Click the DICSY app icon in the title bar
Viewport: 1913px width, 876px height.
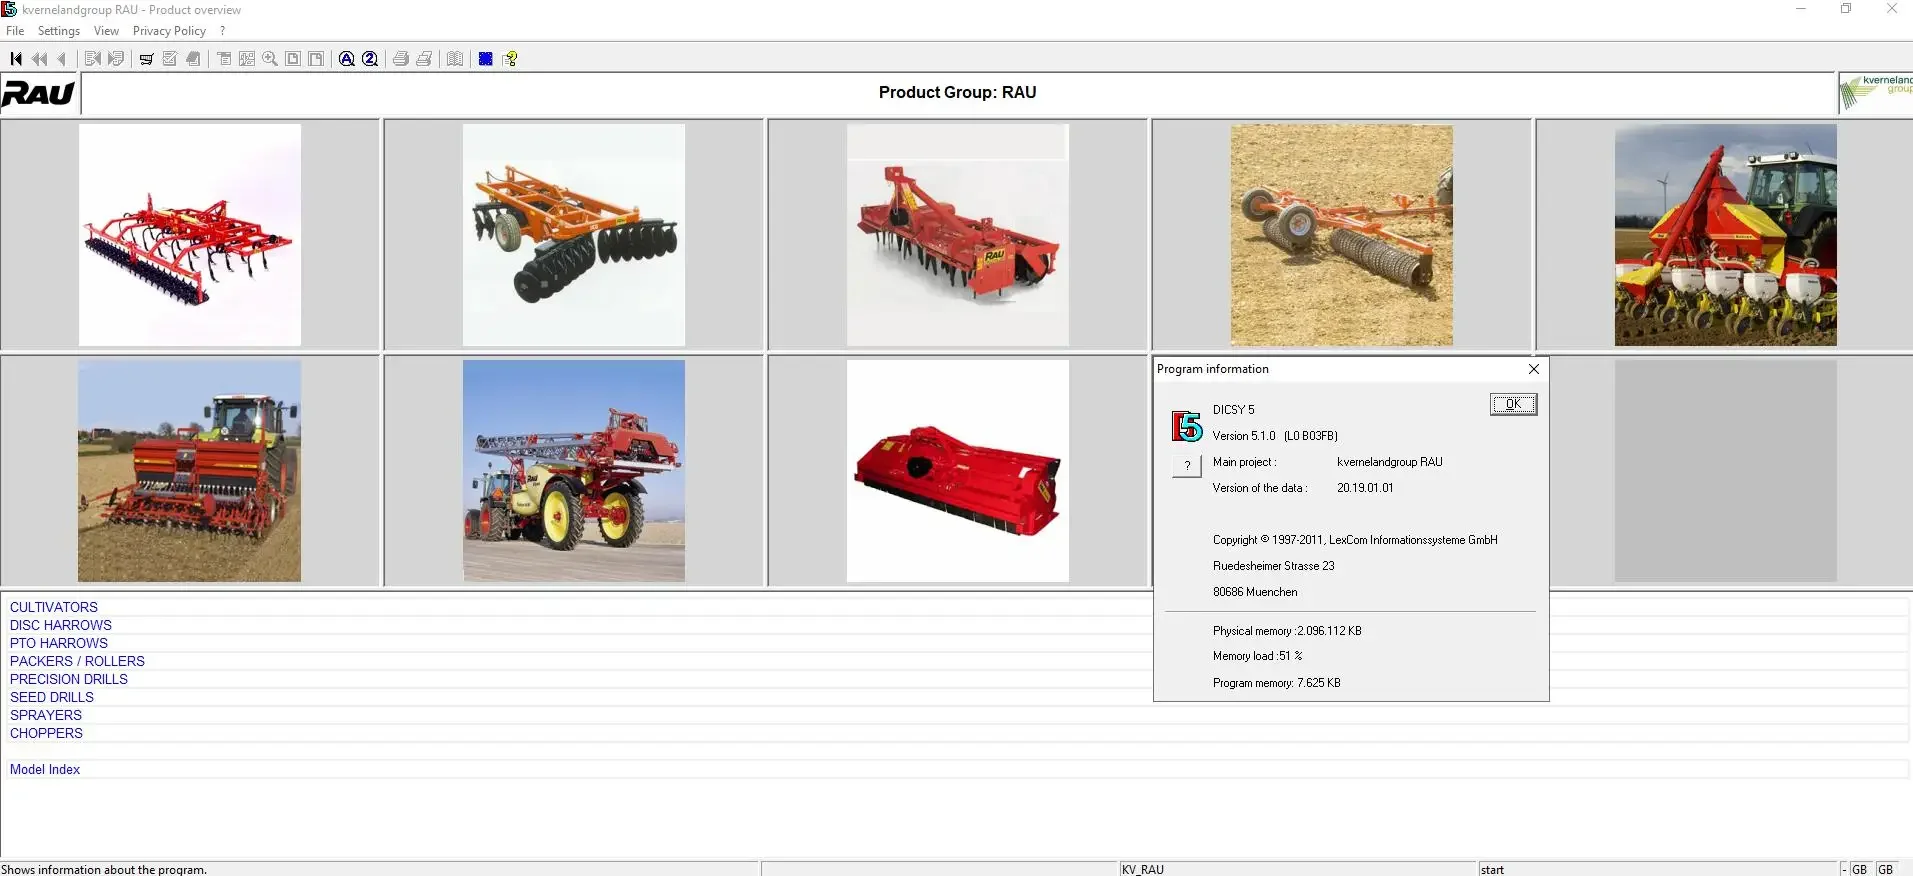pyautogui.click(x=9, y=9)
